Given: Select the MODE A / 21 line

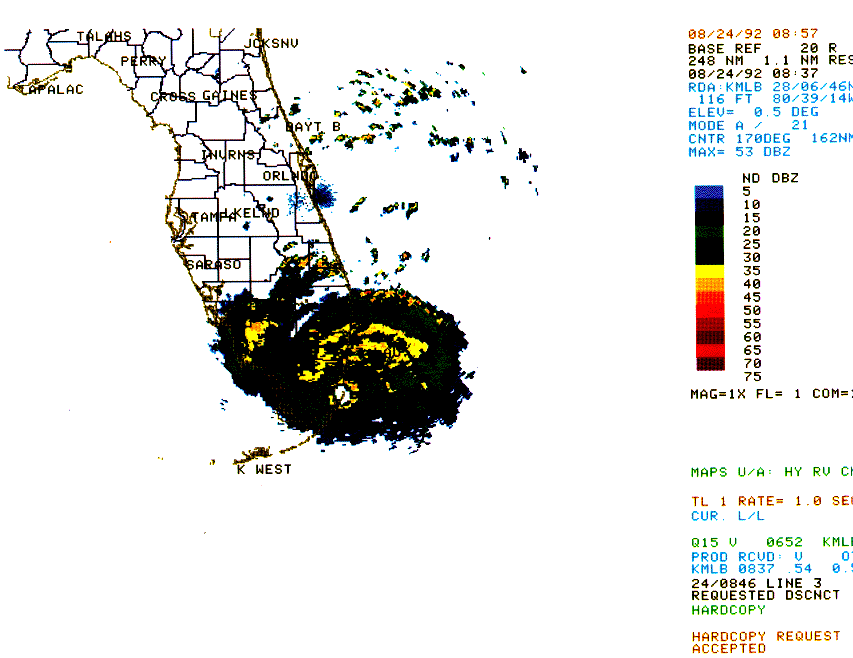Looking at the screenshot, I should click(749, 125).
